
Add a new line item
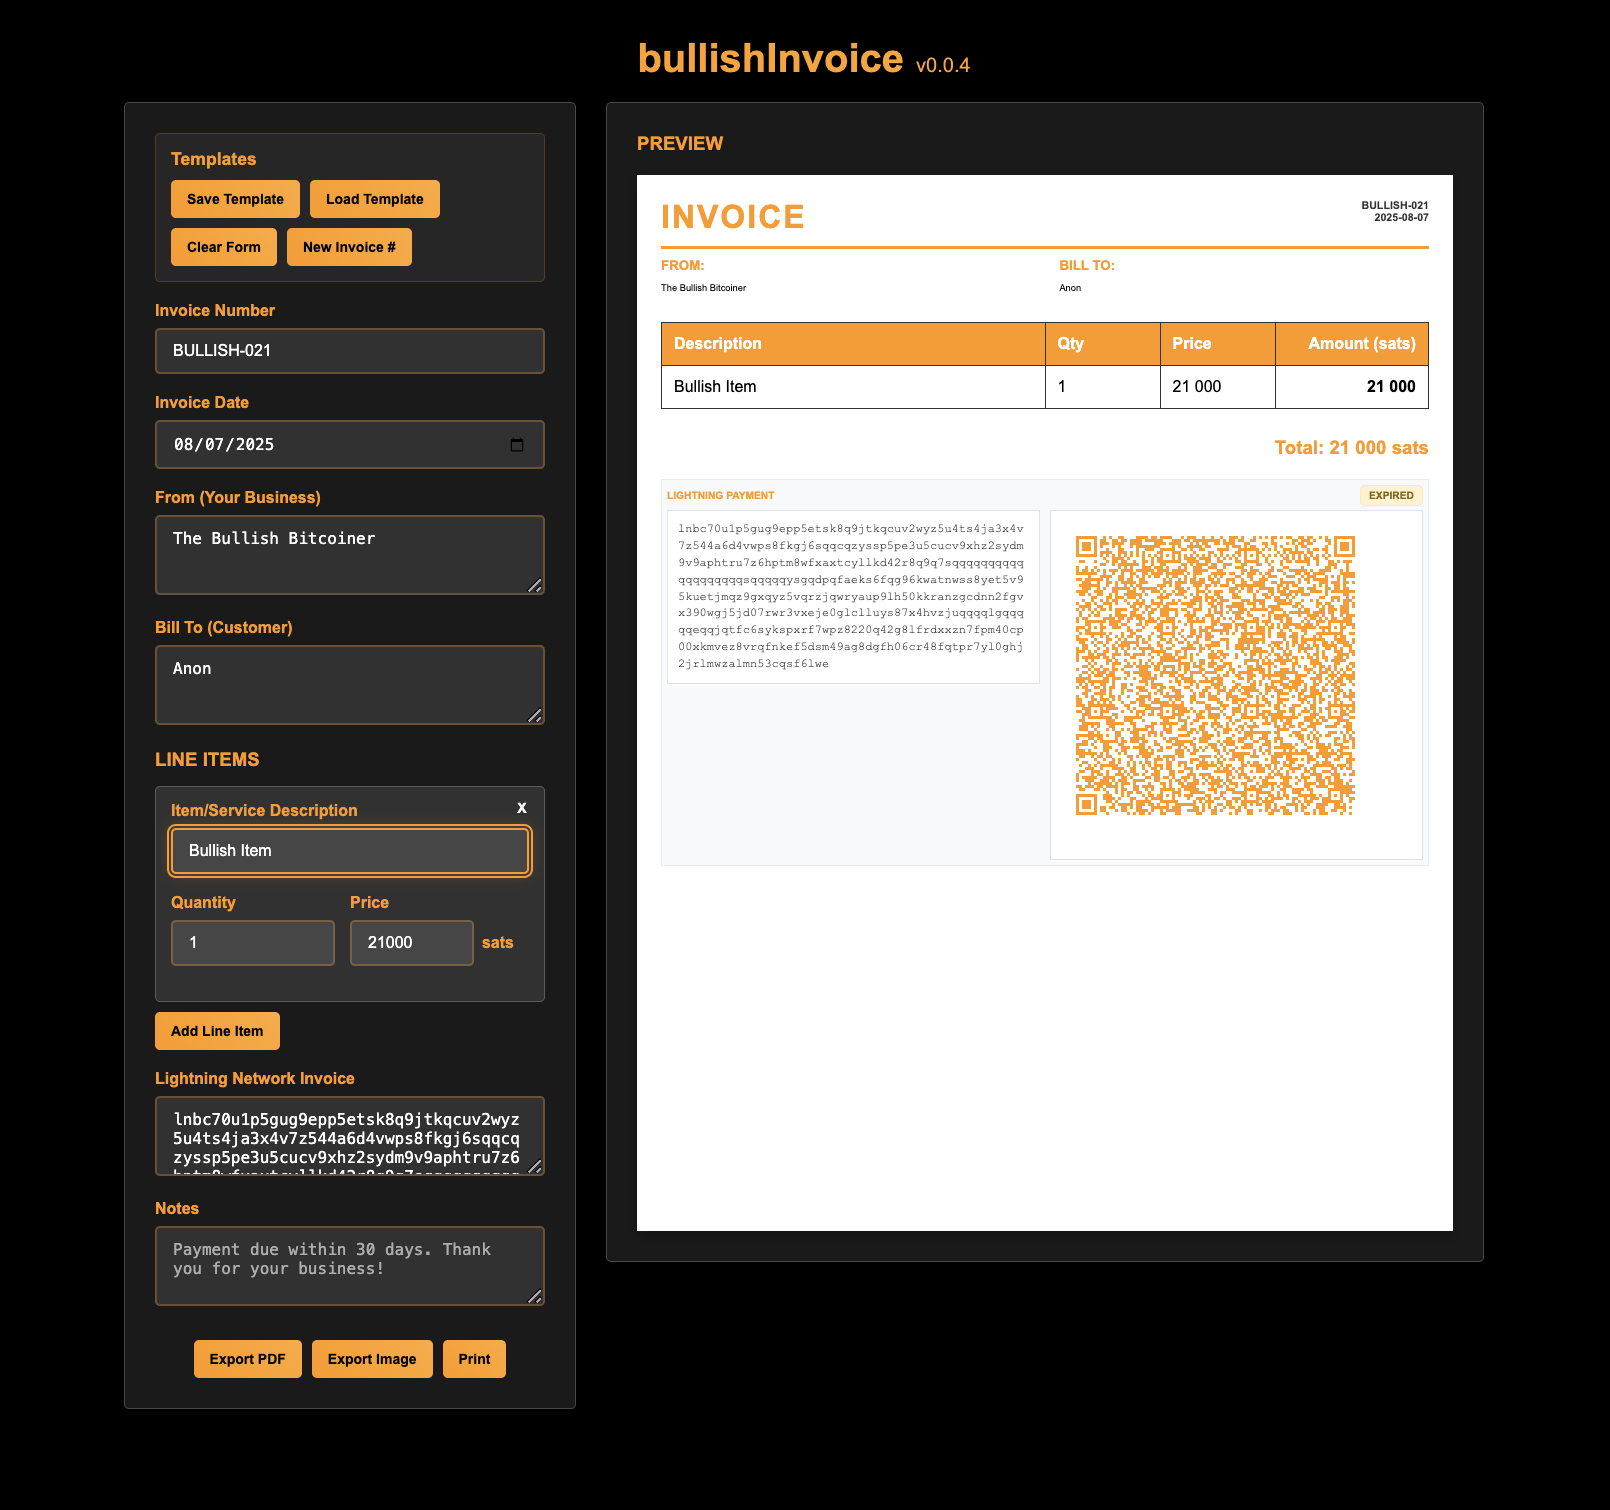click(x=217, y=1031)
